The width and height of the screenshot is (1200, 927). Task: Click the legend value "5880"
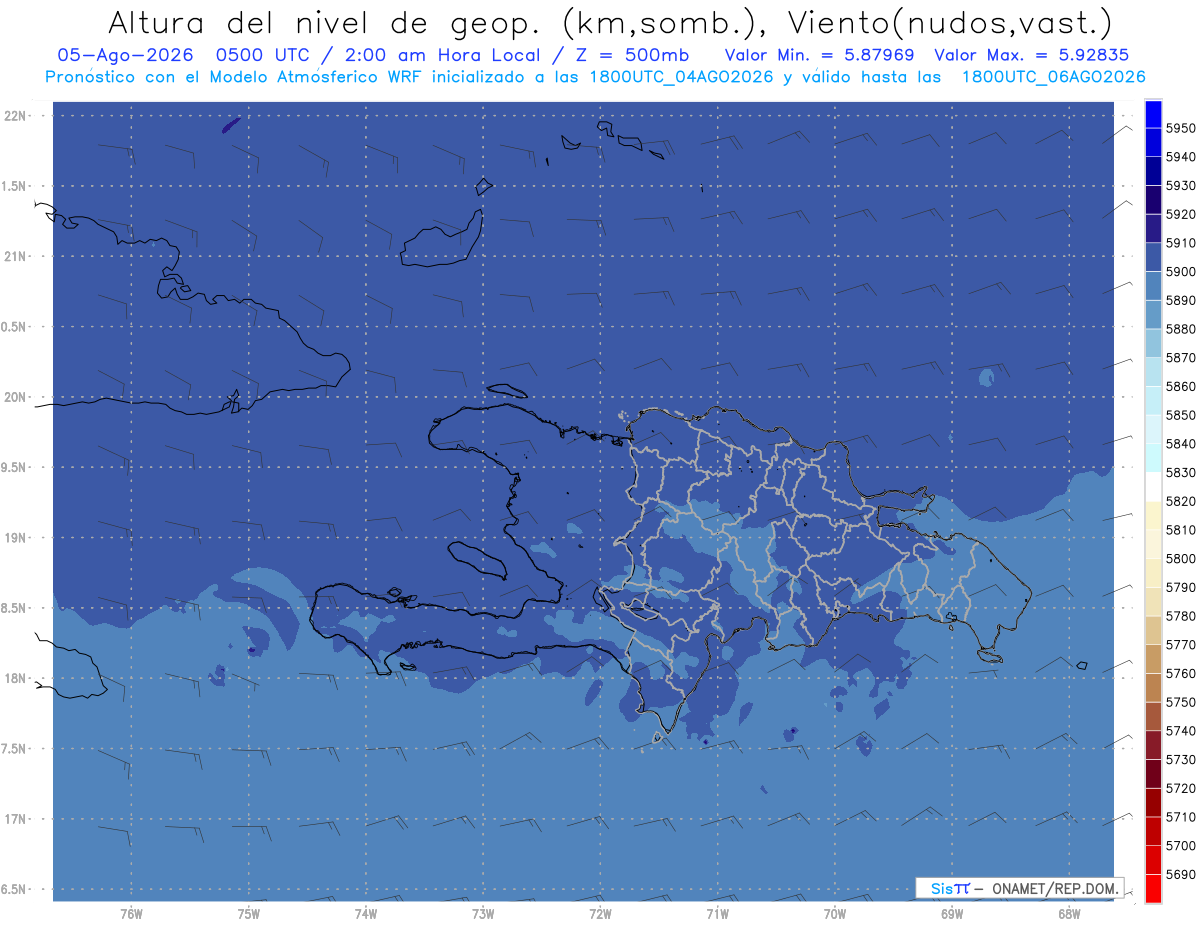[x=1180, y=329]
